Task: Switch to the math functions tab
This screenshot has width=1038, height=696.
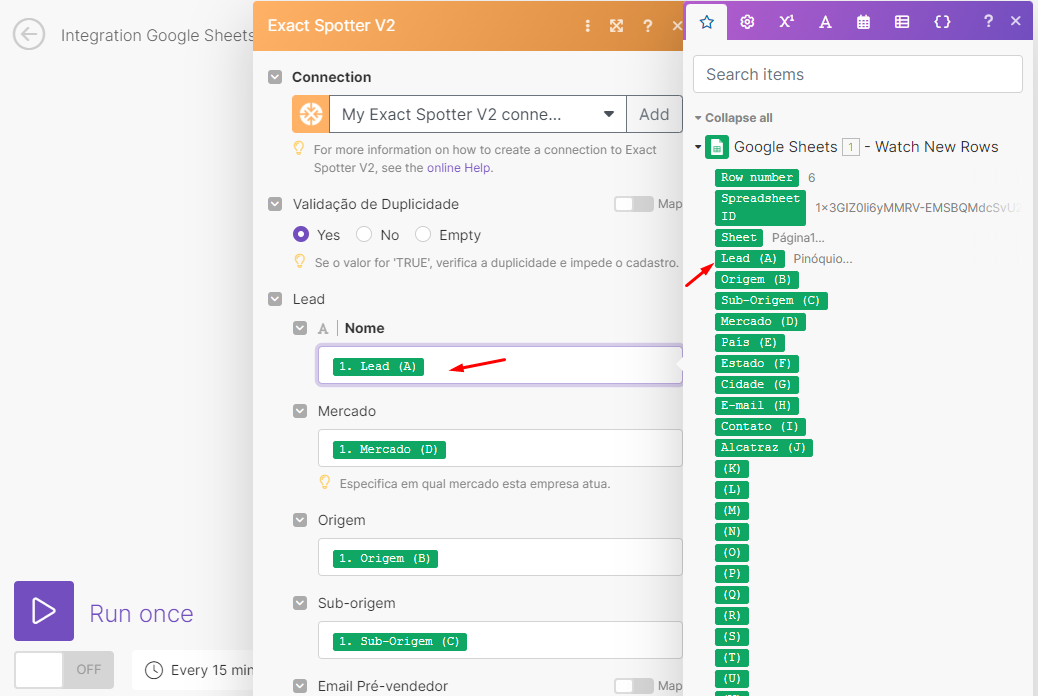Action: tap(786, 22)
